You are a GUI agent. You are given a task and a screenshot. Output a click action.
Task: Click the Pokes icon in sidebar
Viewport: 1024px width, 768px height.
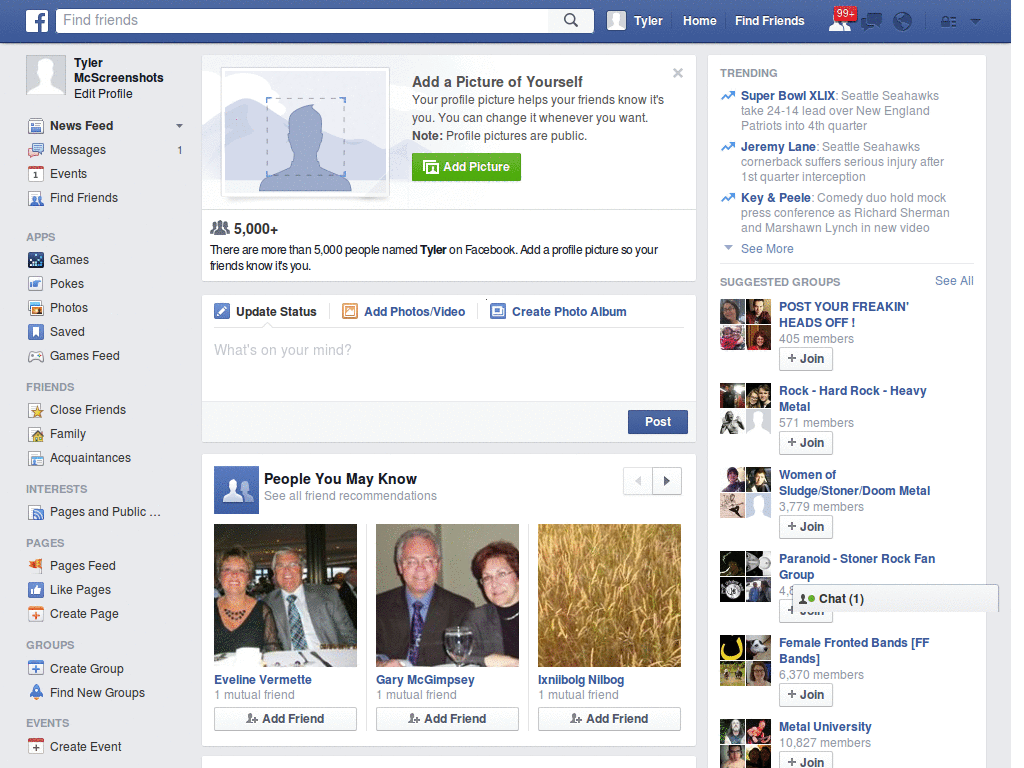36,284
